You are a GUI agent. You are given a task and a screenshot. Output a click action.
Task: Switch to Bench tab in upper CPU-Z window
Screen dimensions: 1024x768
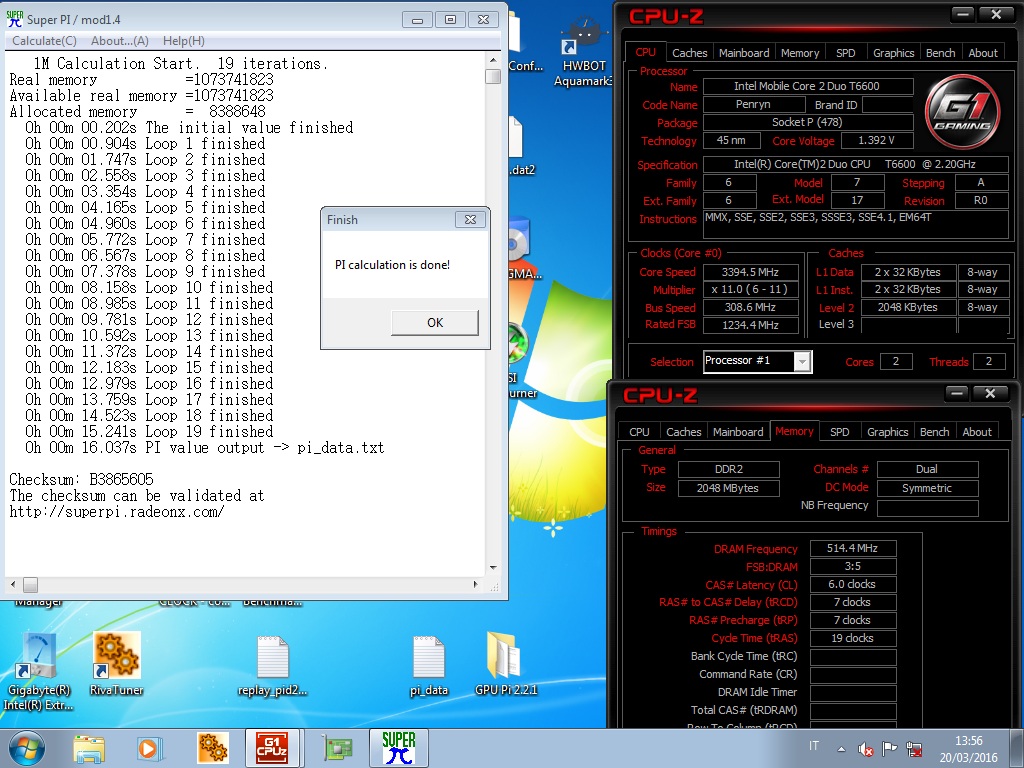[x=940, y=53]
